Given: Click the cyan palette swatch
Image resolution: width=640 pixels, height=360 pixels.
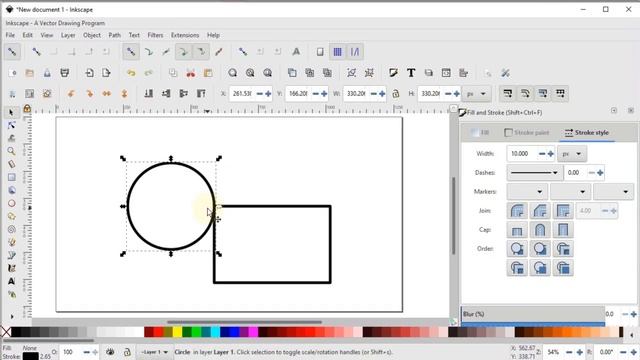Looking at the screenshot, I should [x=215, y=331].
